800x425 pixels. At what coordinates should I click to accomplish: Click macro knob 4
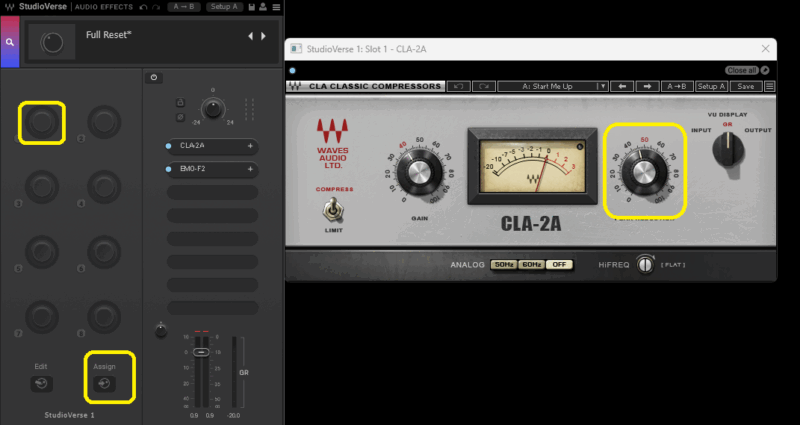coord(104,187)
